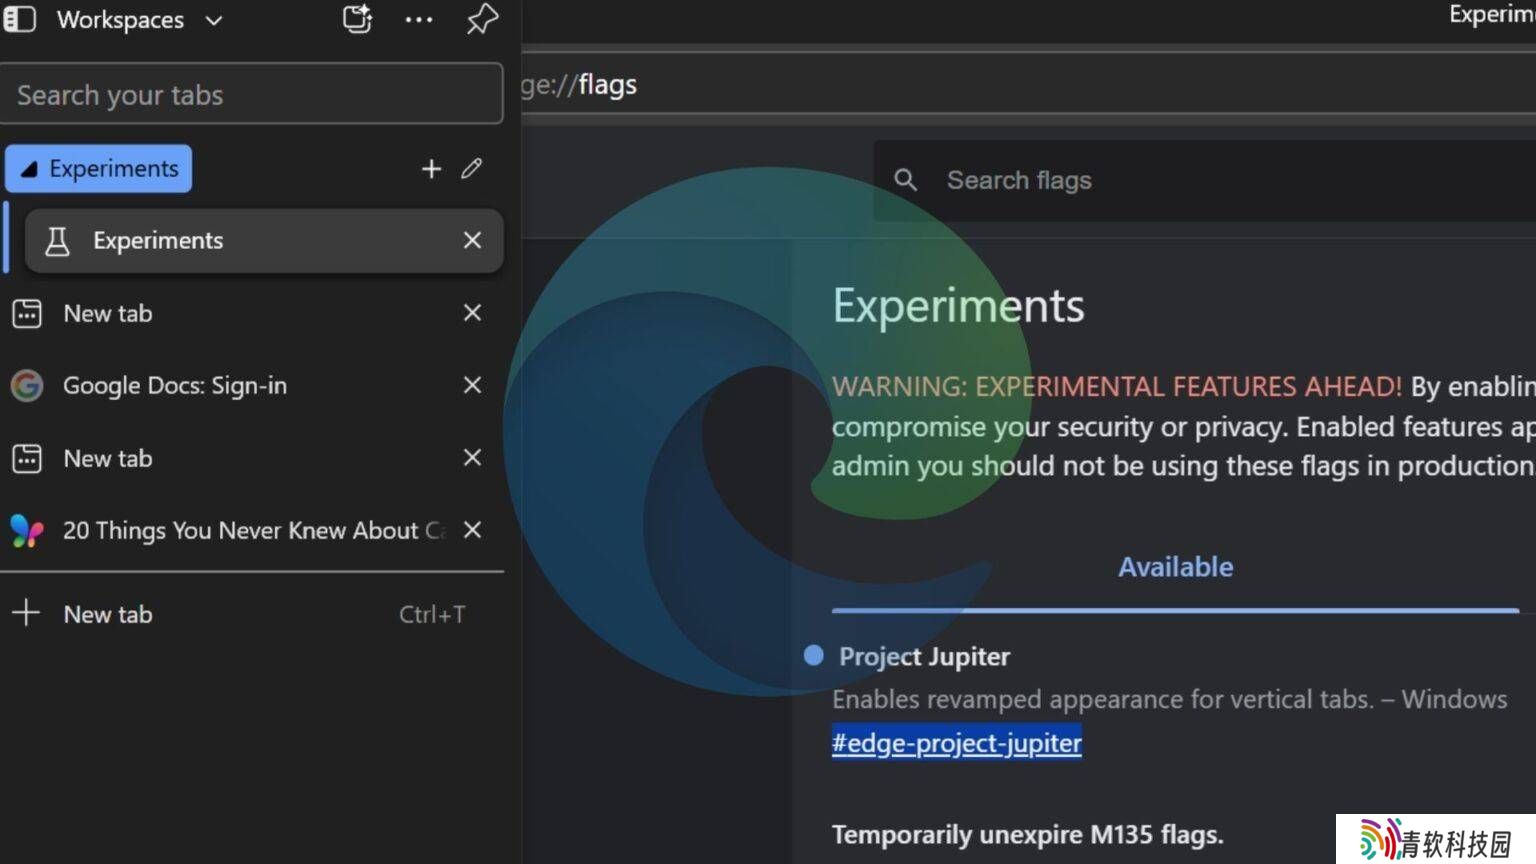Expand the Workspaces dropdown chevron

click(214, 20)
